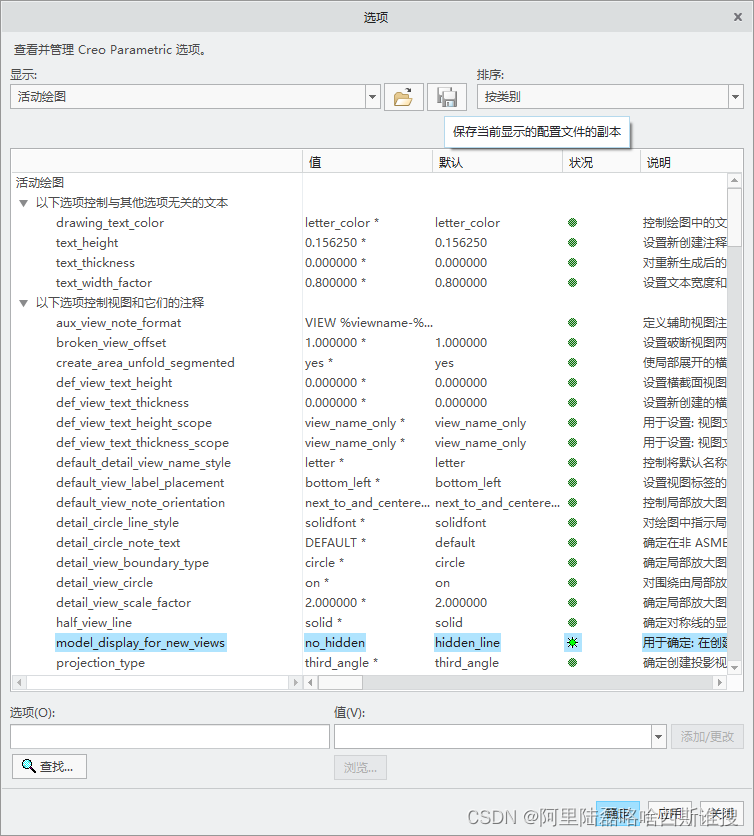Collapse the 以下选项控制视图和它们的注释 section
This screenshot has width=754, height=836.
pos(23,303)
